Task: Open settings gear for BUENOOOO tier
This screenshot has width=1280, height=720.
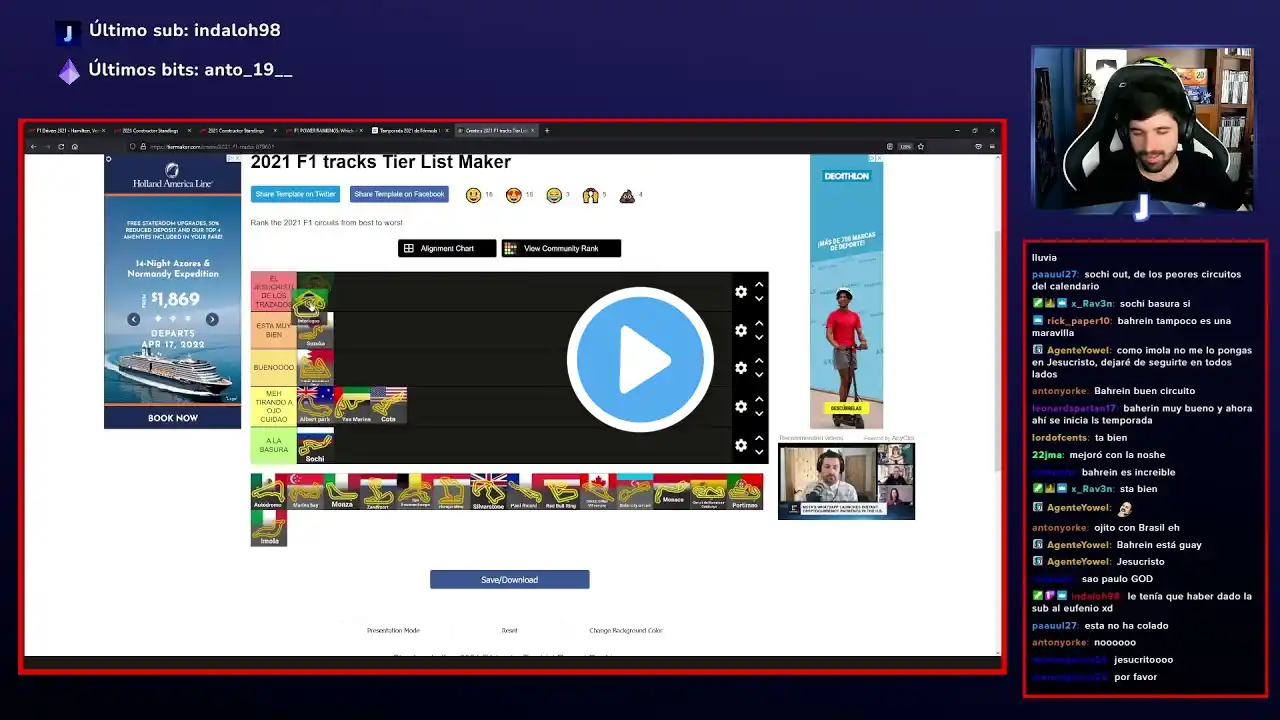Action: 741,368
